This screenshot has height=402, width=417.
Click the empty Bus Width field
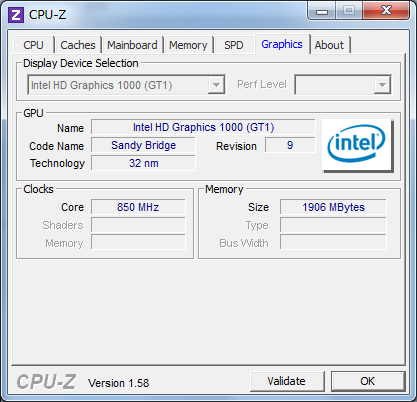point(333,243)
